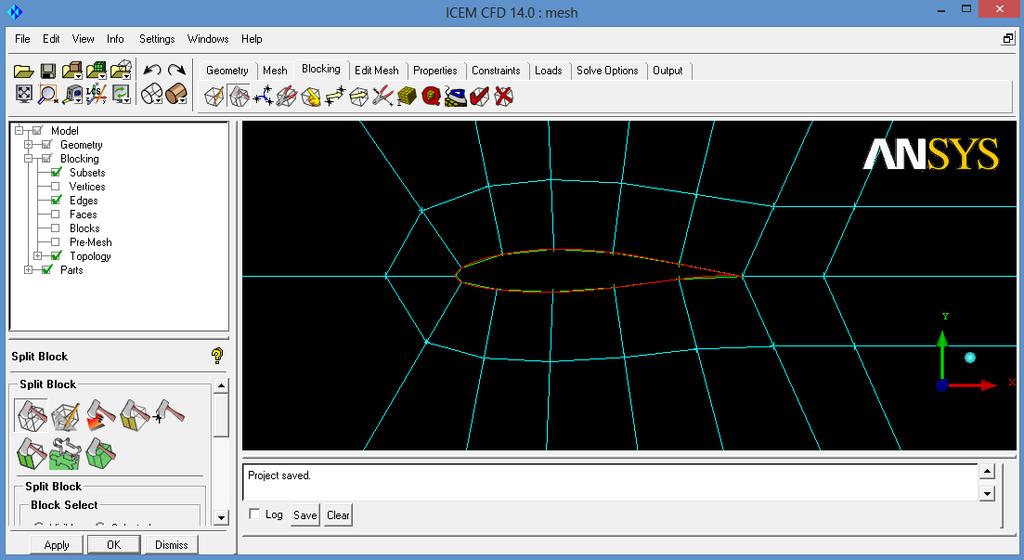Click the Open Mesh folder icon
Image resolution: width=1024 pixels, height=560 pixels.
click(96, 70)
